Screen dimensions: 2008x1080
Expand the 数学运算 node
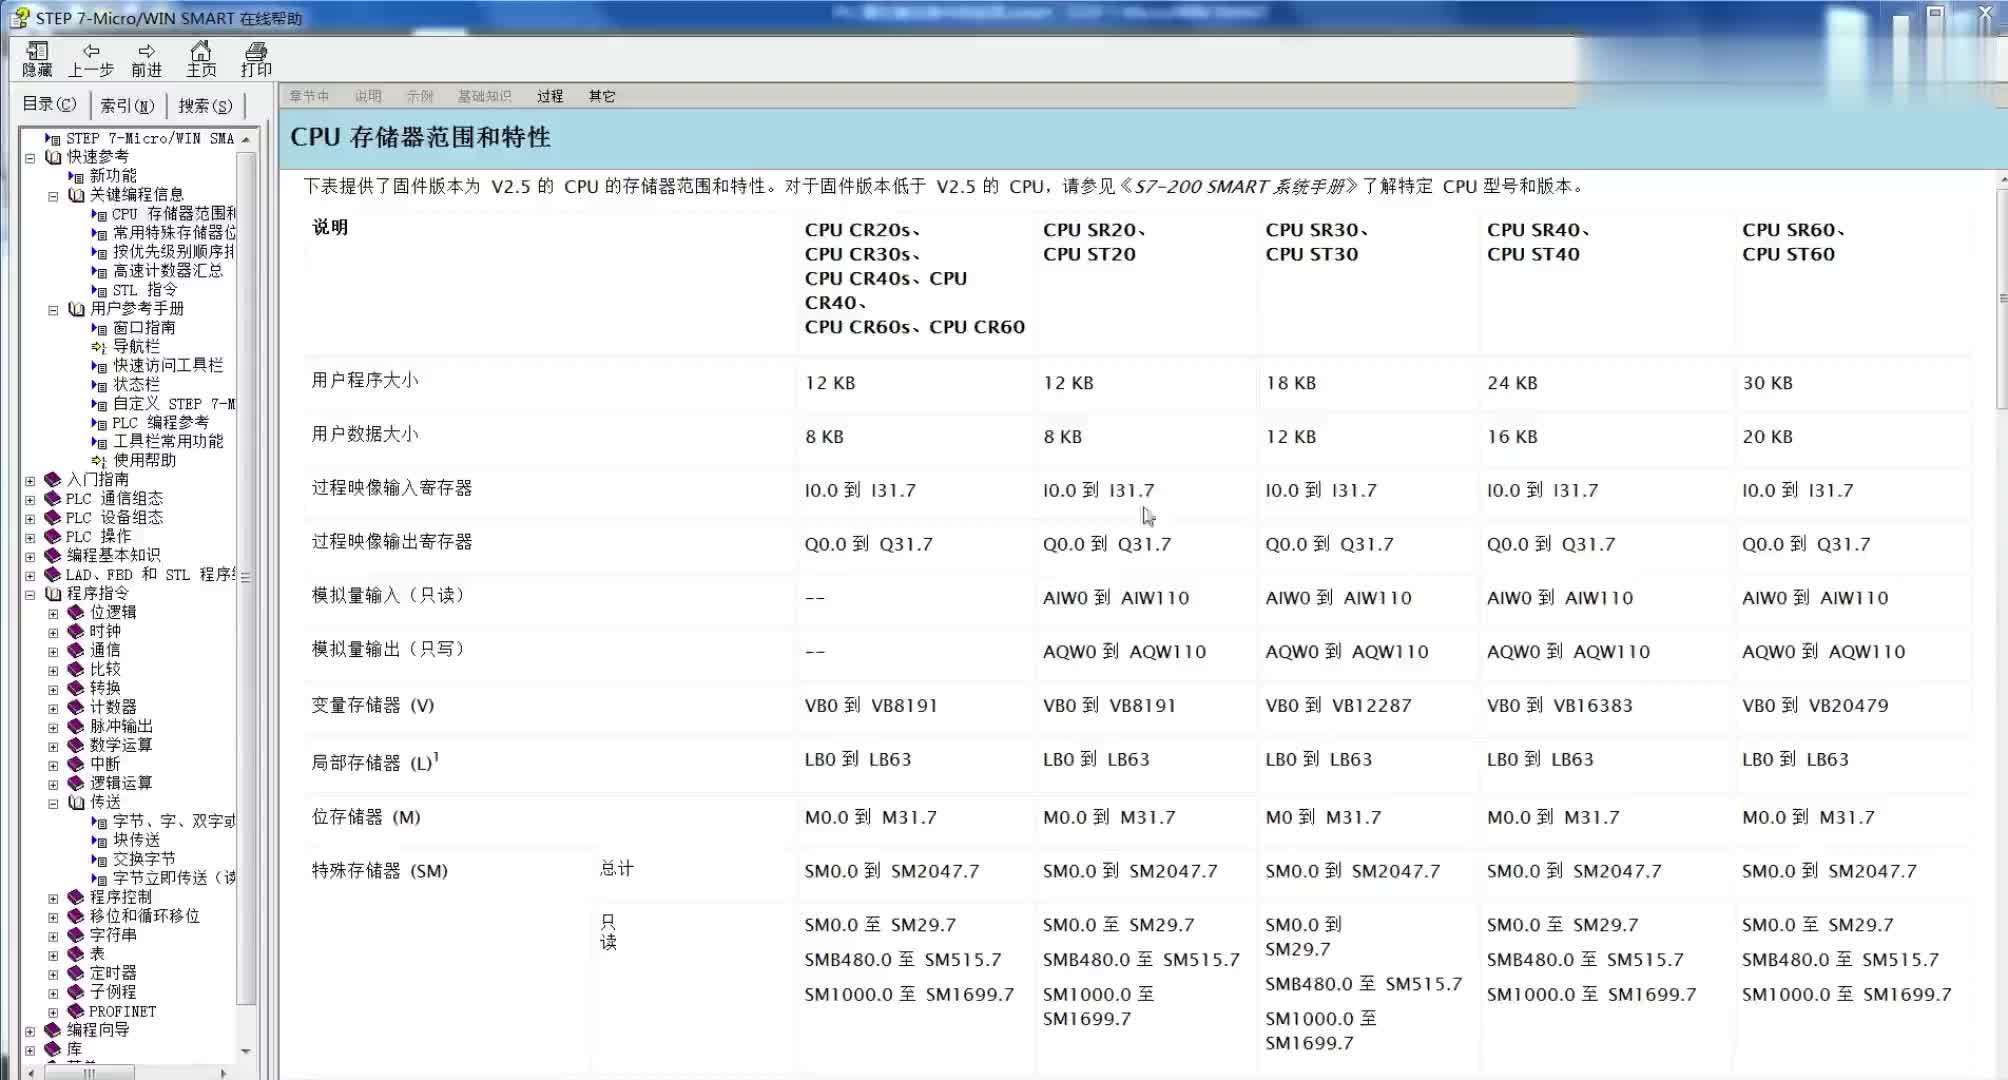pyautogui.click(x=53, y=747)
